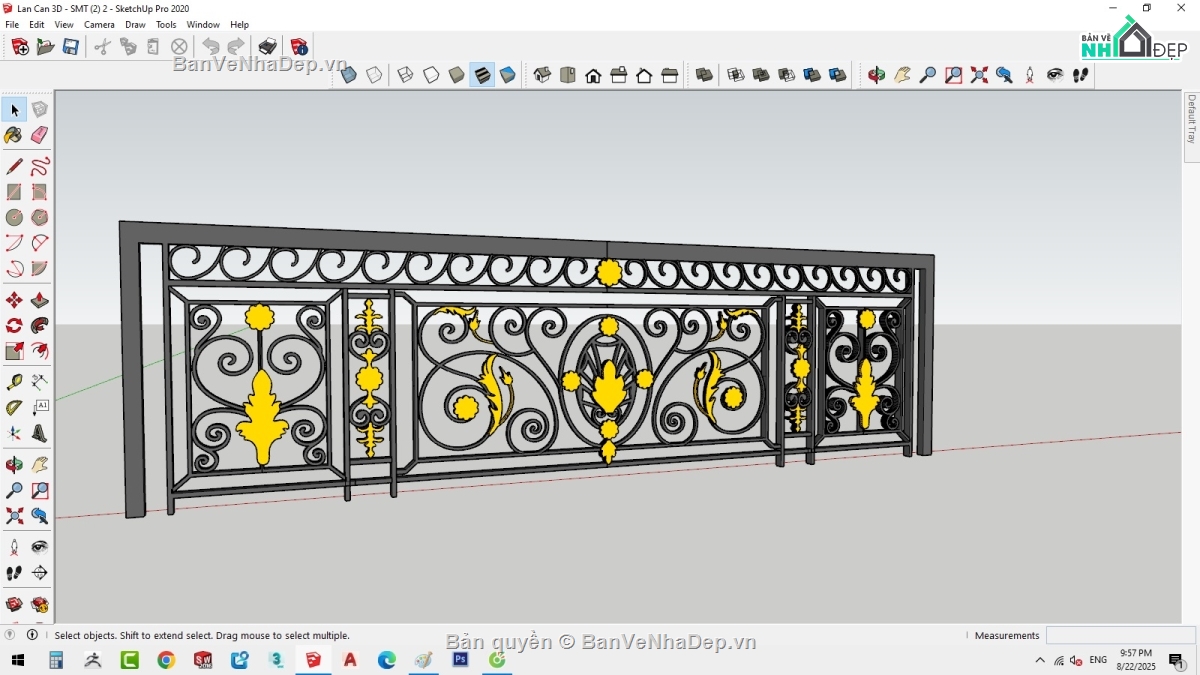Click inside the Measurements input field
This screenshot has height=675, width=1200.
(x=1120, y=634)
